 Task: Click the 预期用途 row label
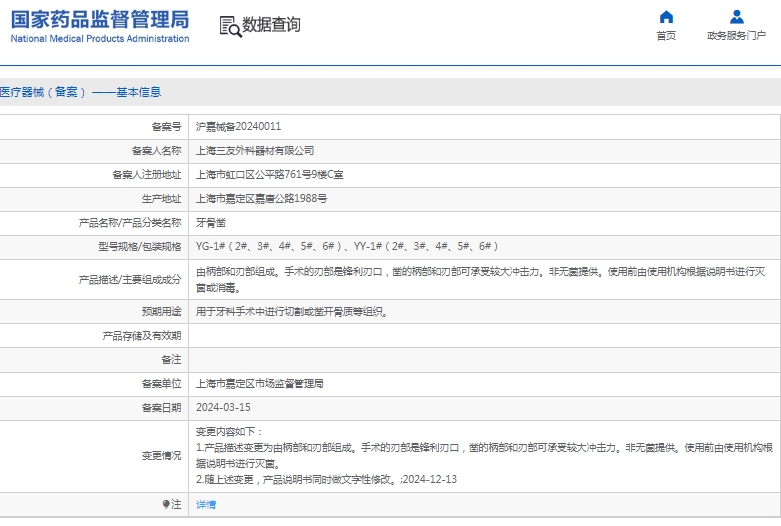(x=161, y=312)
